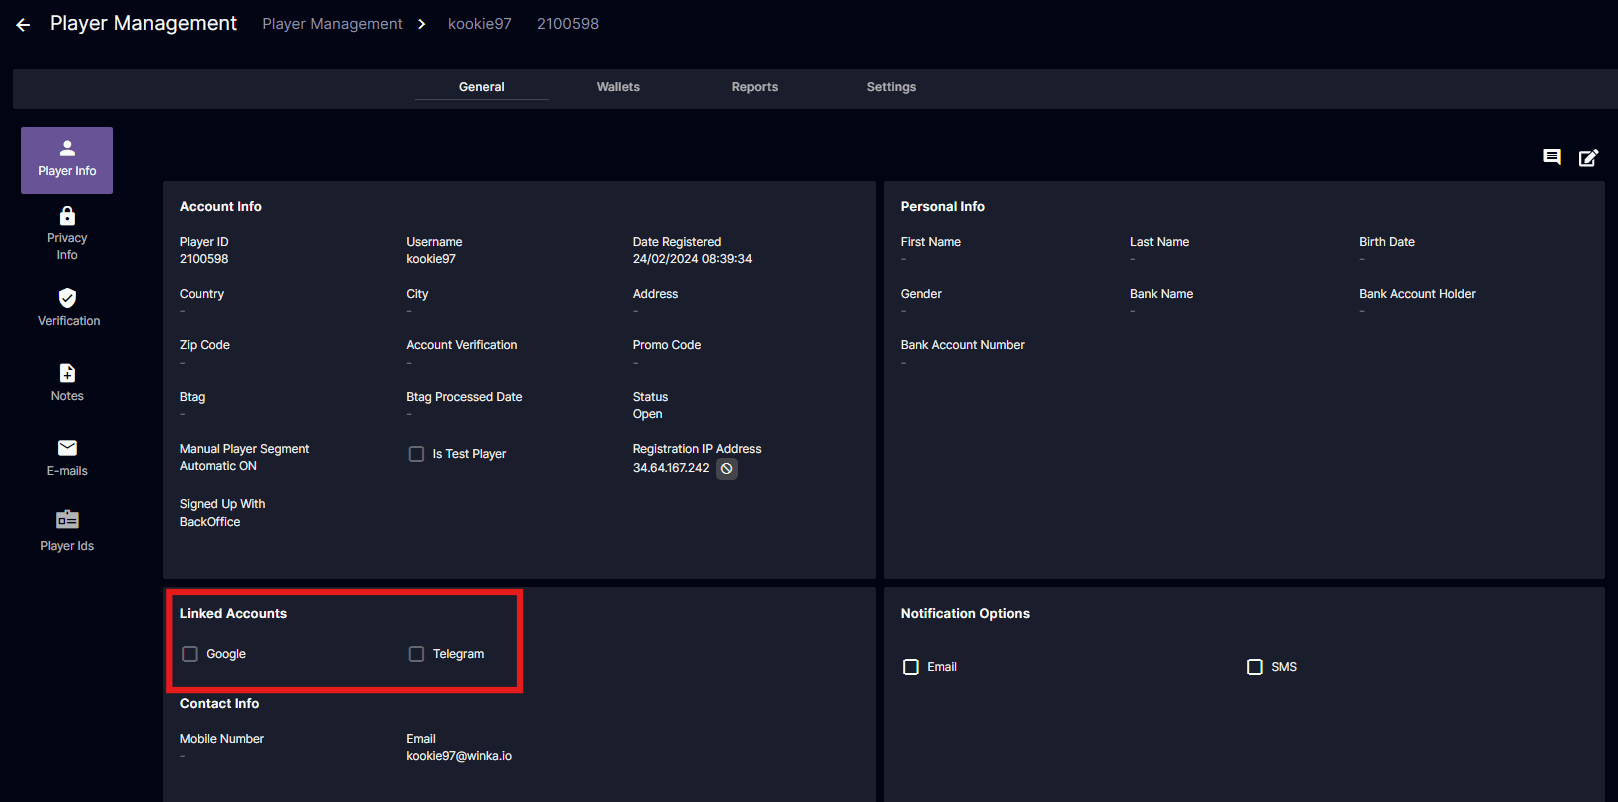
Task: Open Privacy Info lock icon
Action: [x=67, y=216]
